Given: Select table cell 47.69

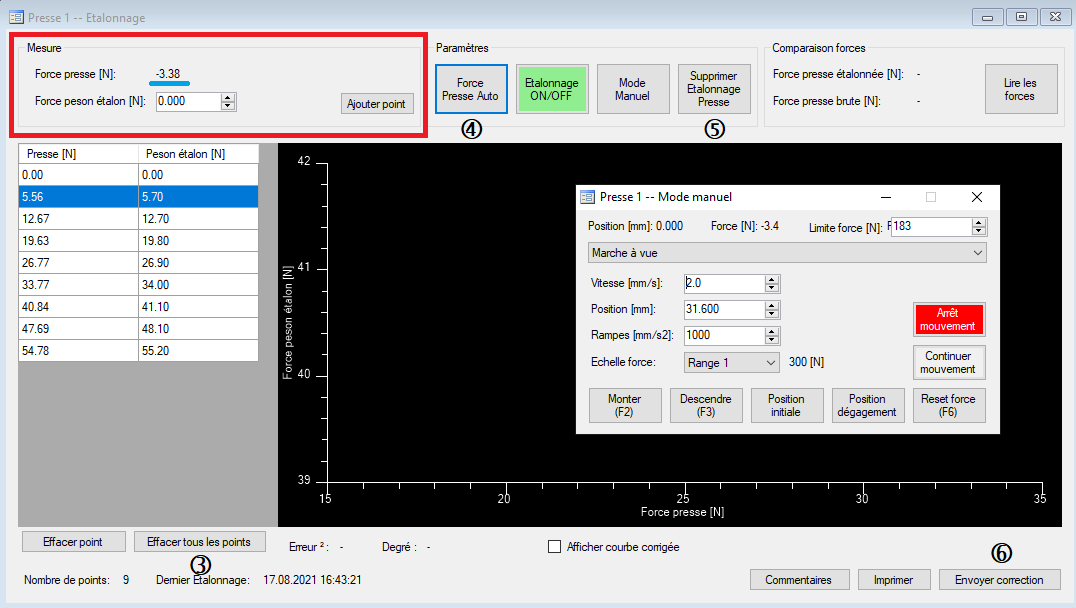Looking at the screenshot, I should click(78, 329).
